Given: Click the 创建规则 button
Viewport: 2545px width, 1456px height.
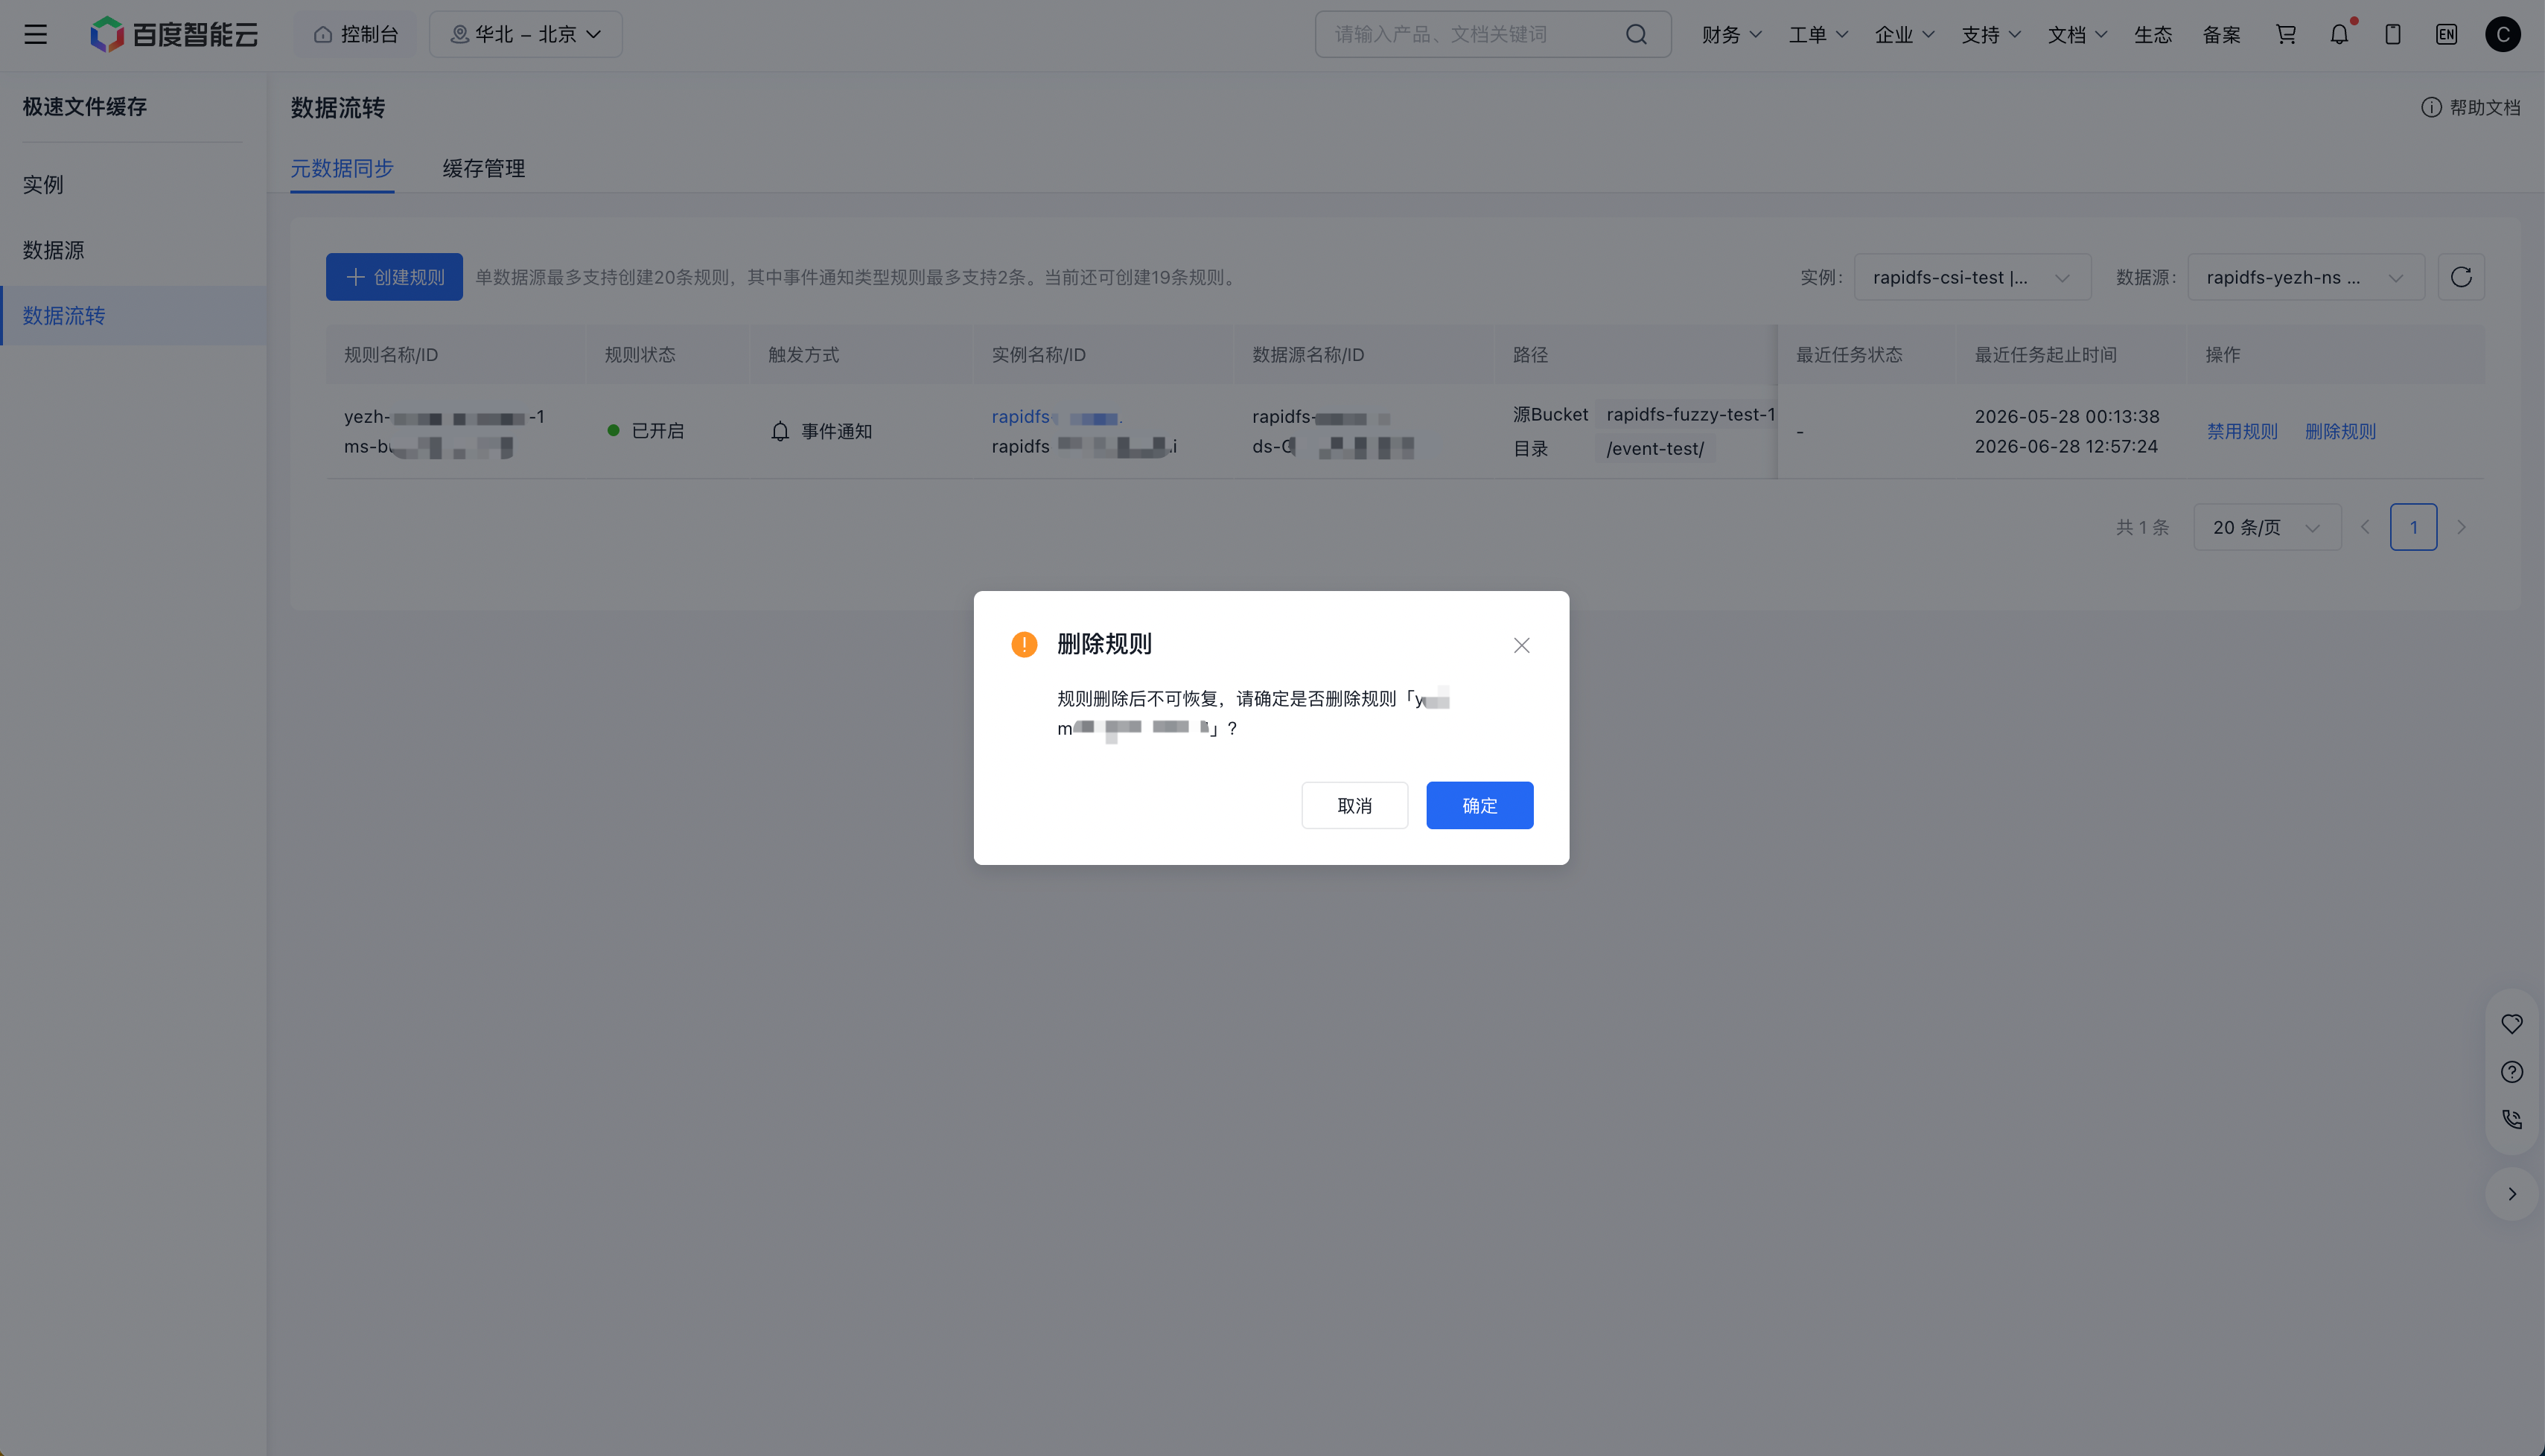Looking at the screenshot, I should 394,277.
